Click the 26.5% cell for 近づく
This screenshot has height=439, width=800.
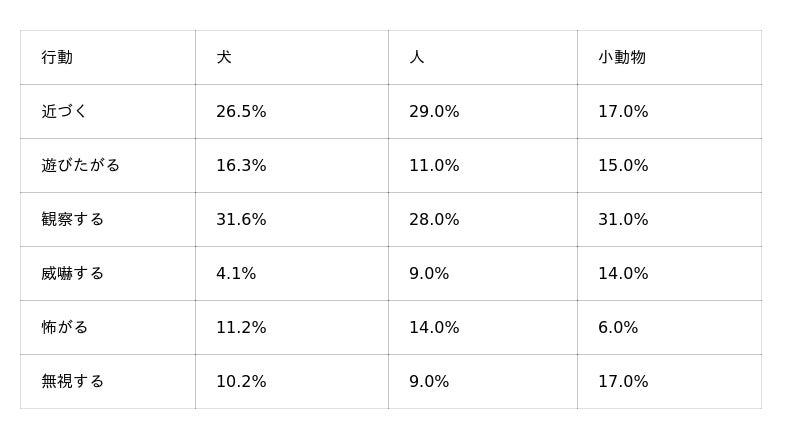(x=241, y=112)
